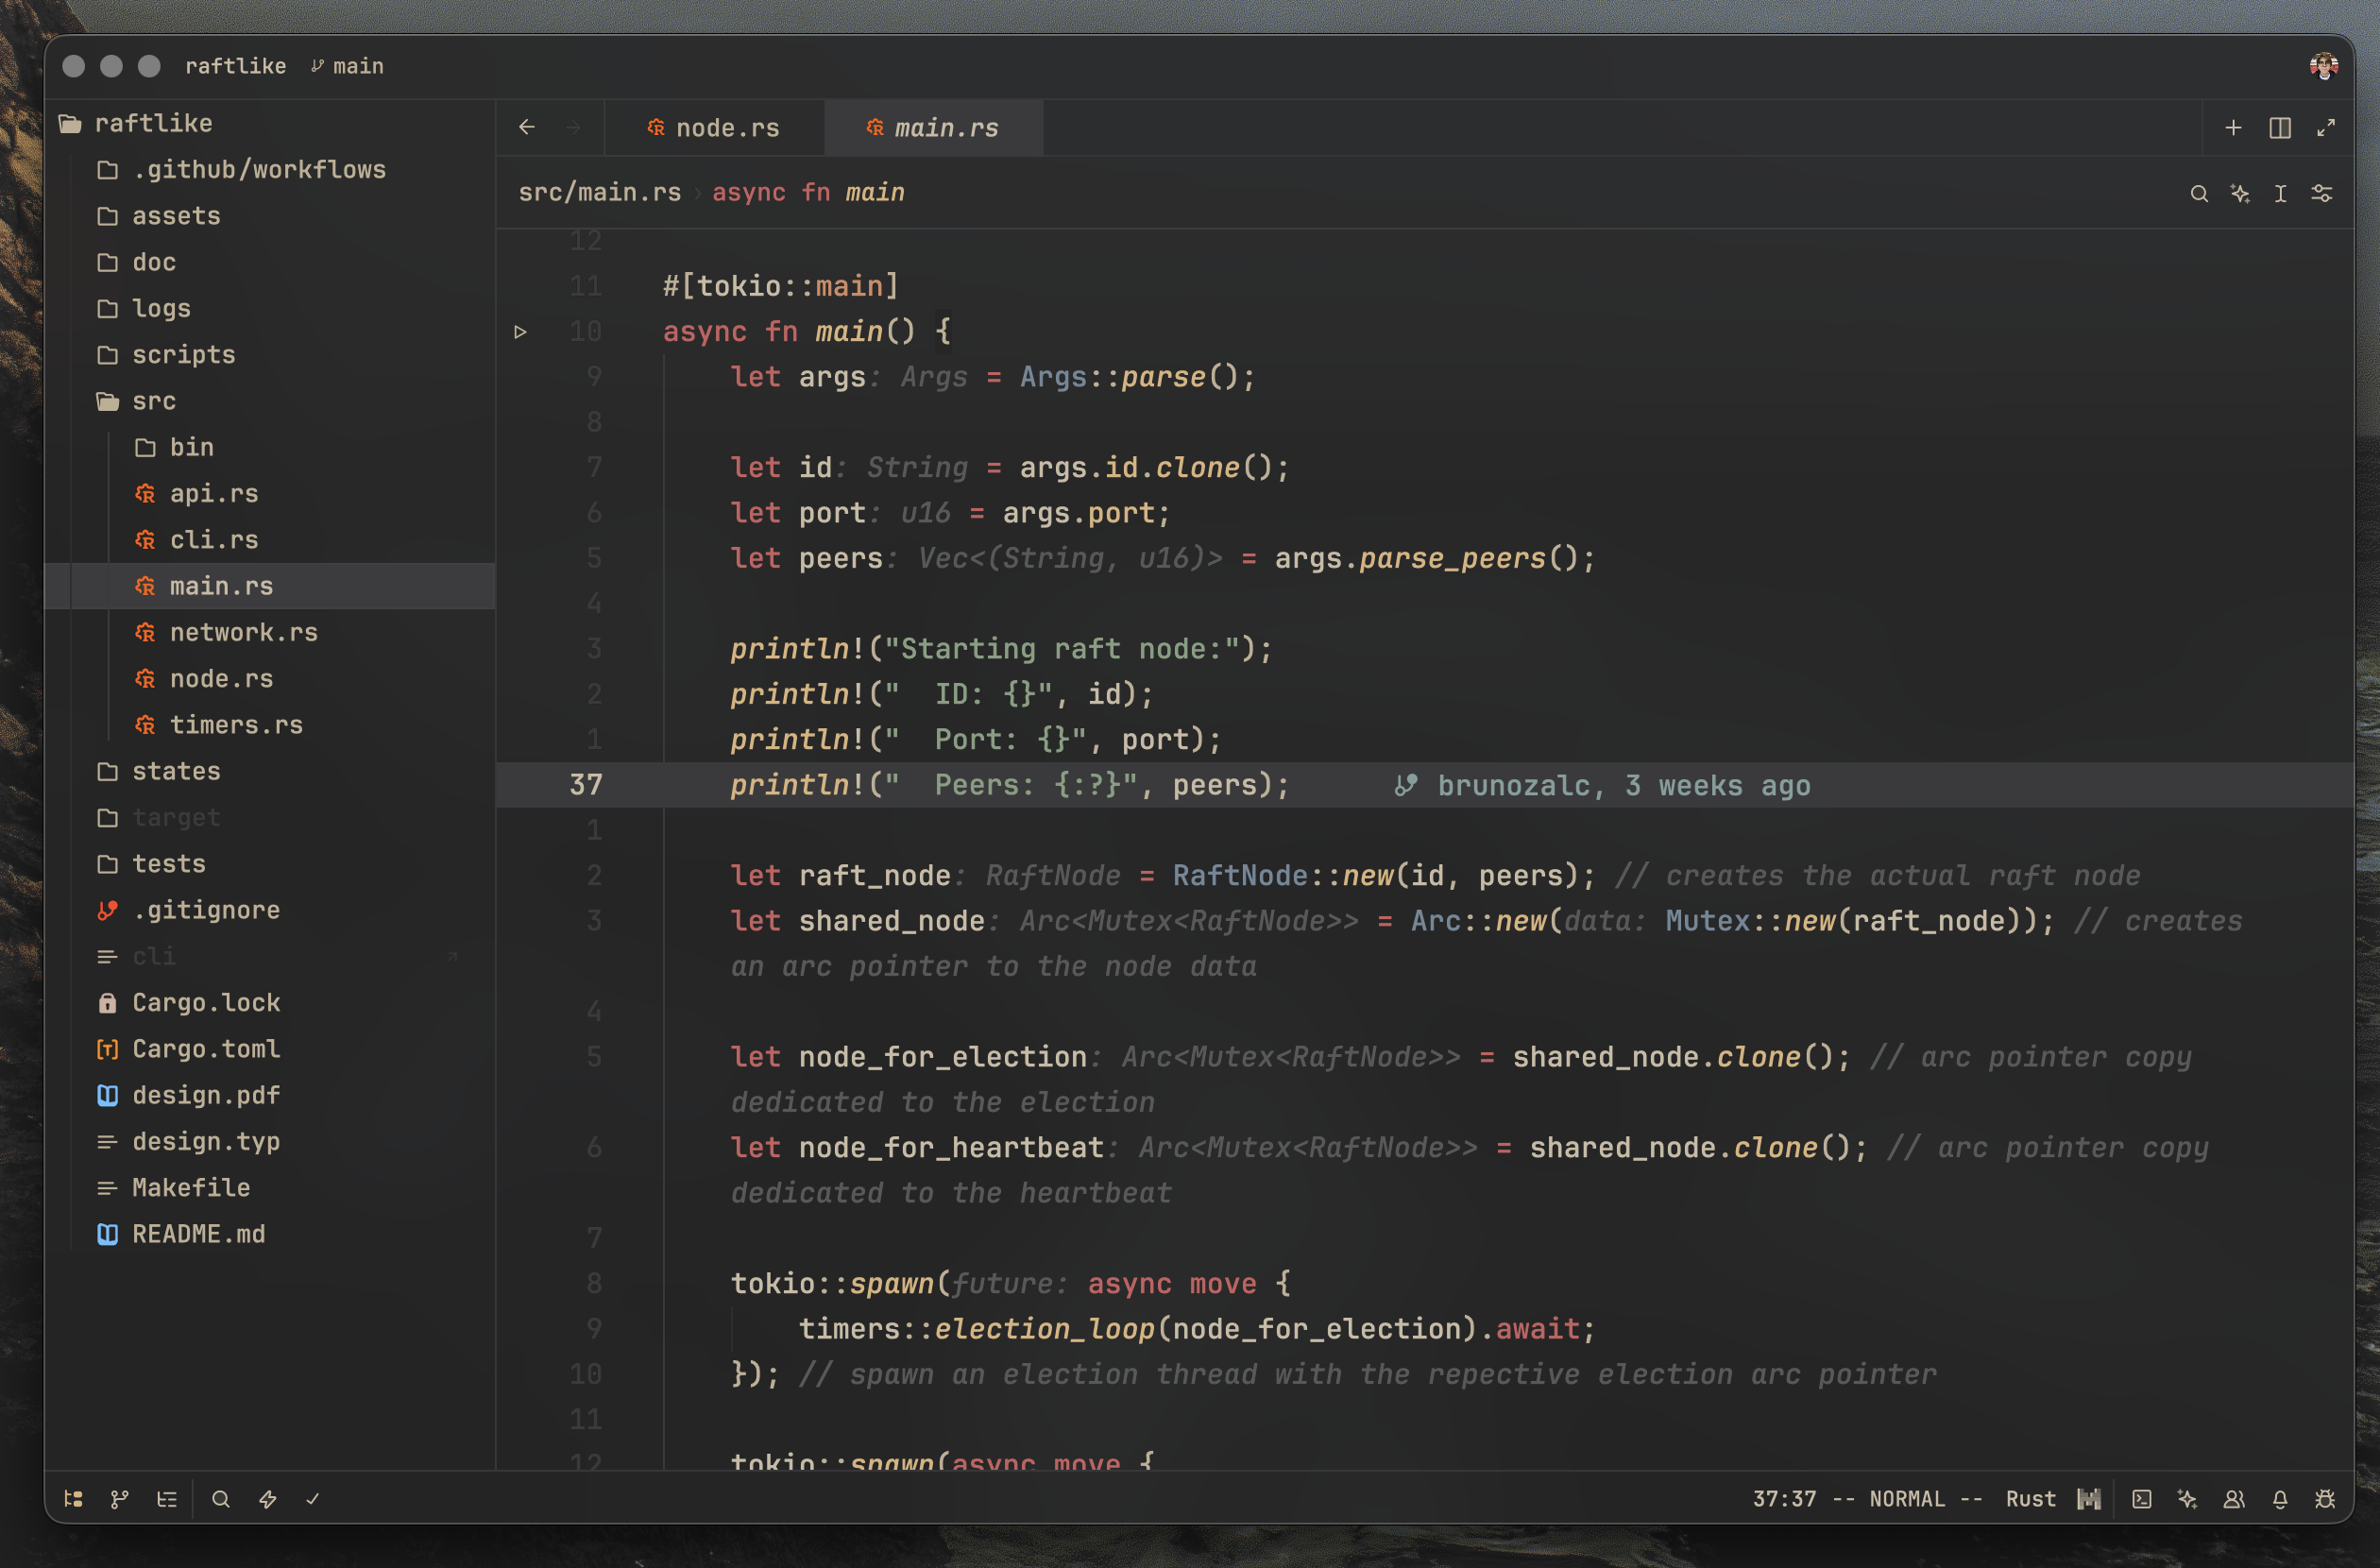Split the editor pane

(2280, 128)
